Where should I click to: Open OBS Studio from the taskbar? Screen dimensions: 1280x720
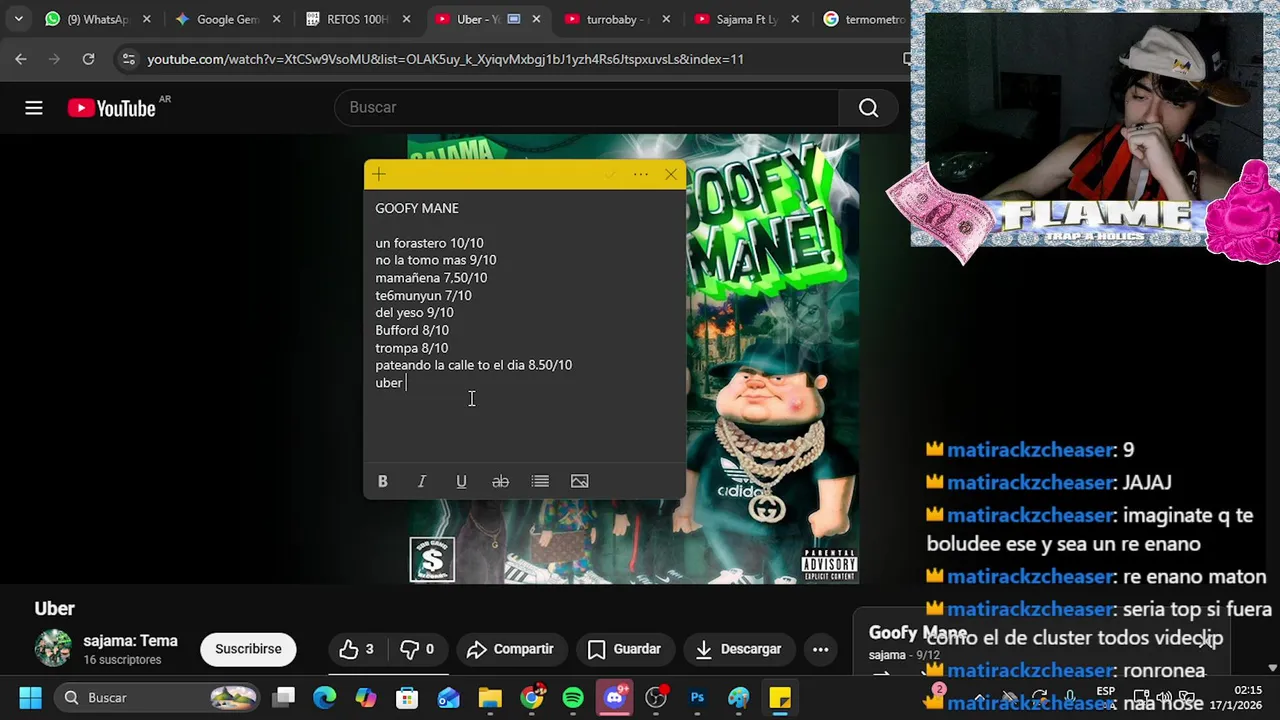tap(656, 697)
